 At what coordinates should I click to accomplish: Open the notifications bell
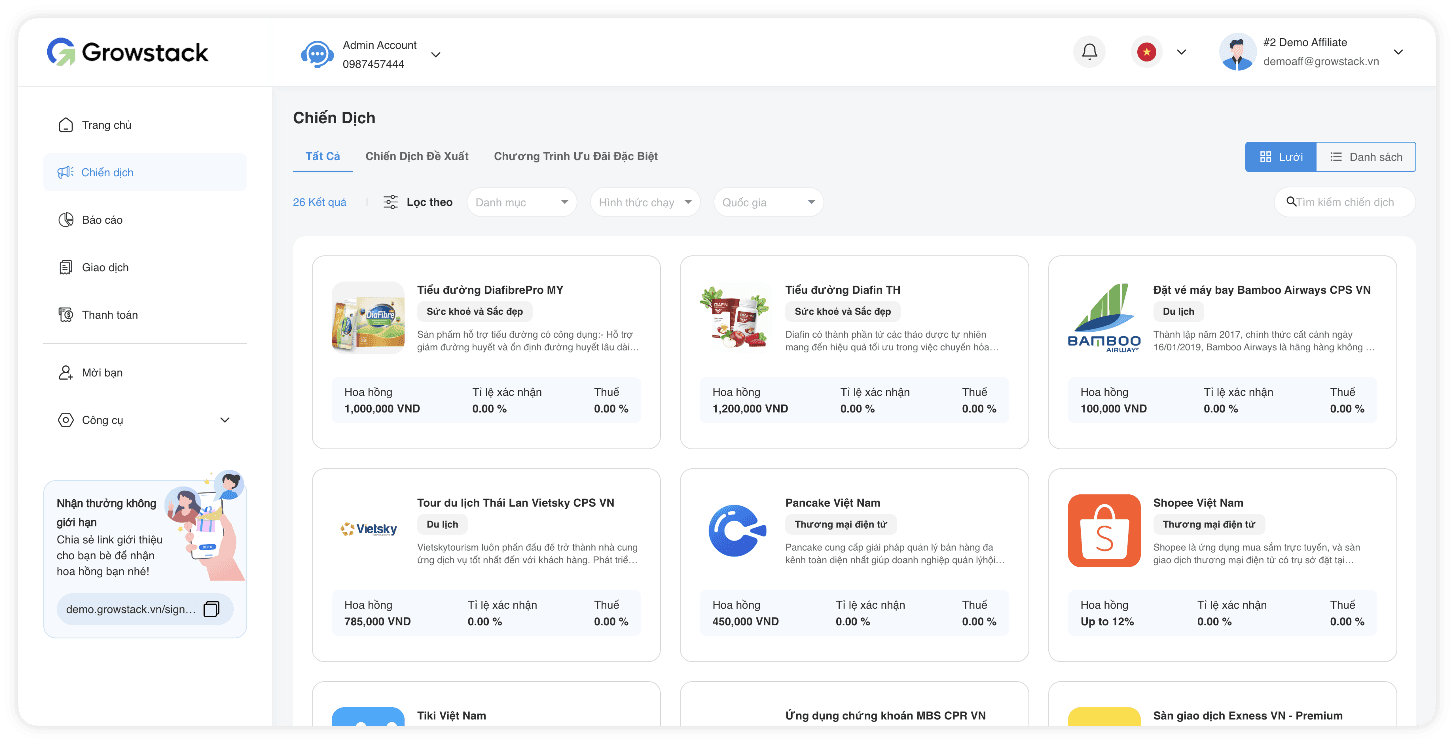click(x=1089, y=52)
